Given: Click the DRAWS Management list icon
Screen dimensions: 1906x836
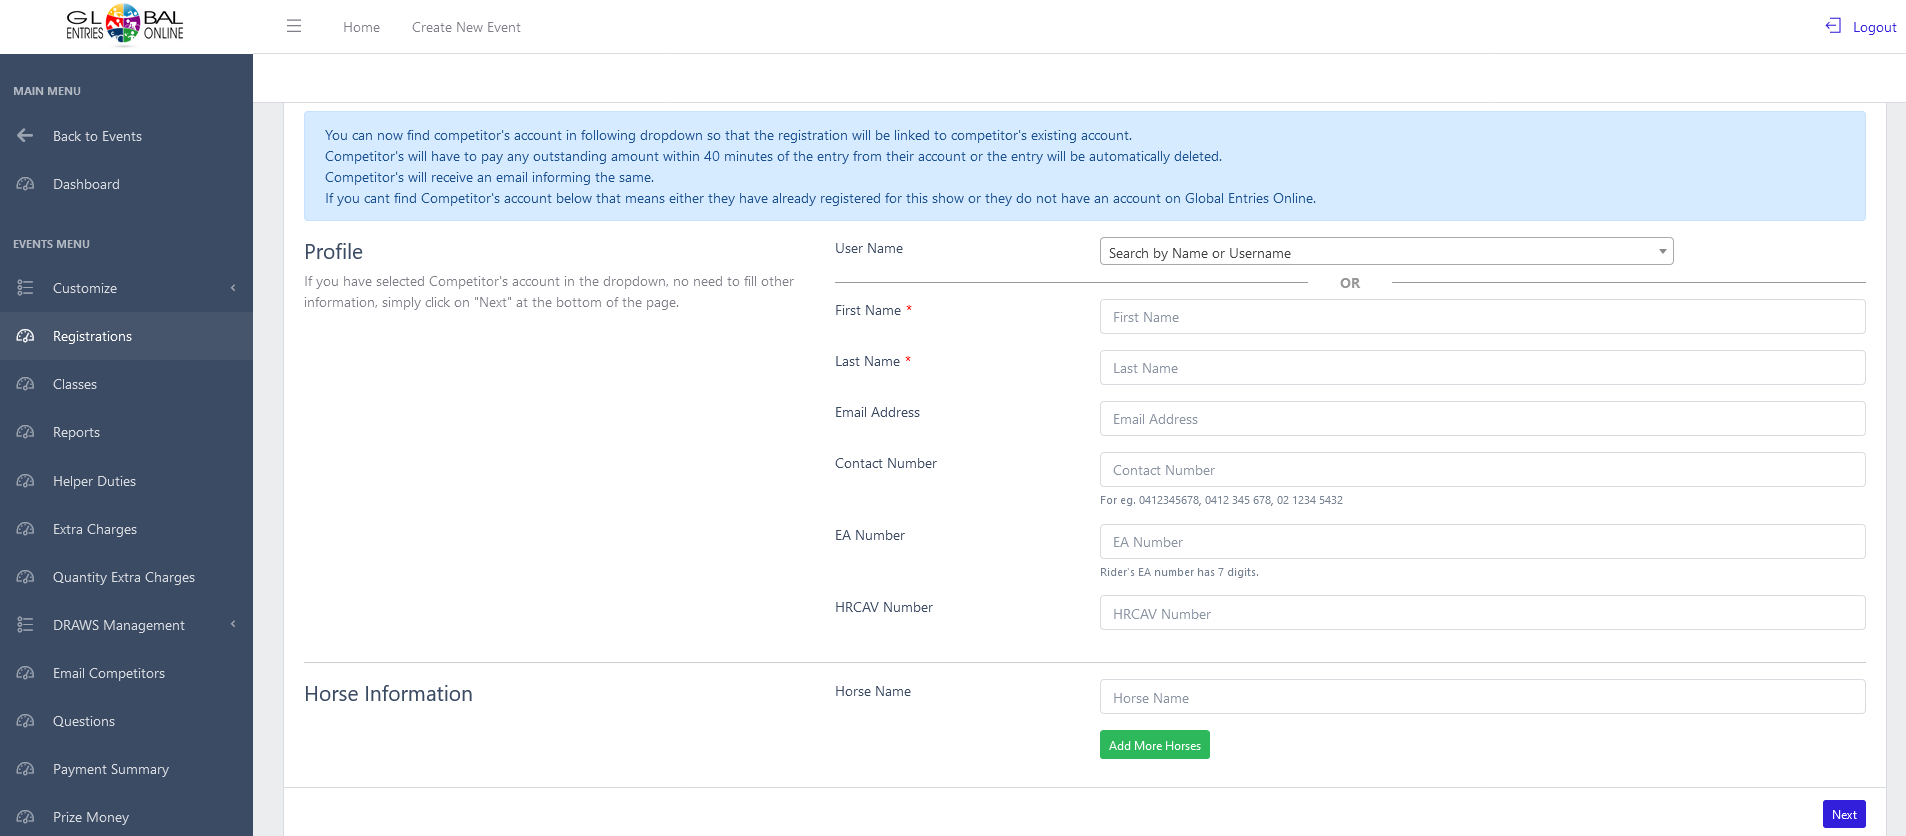Looking at the screenshot, I should point(25,625).
